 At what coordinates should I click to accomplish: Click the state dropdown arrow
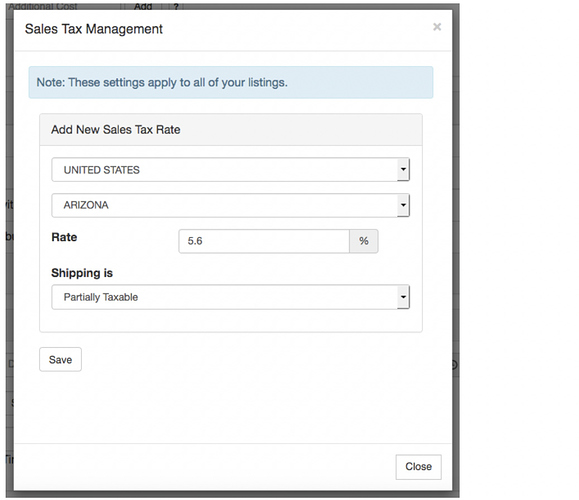(x=403, y=205)
